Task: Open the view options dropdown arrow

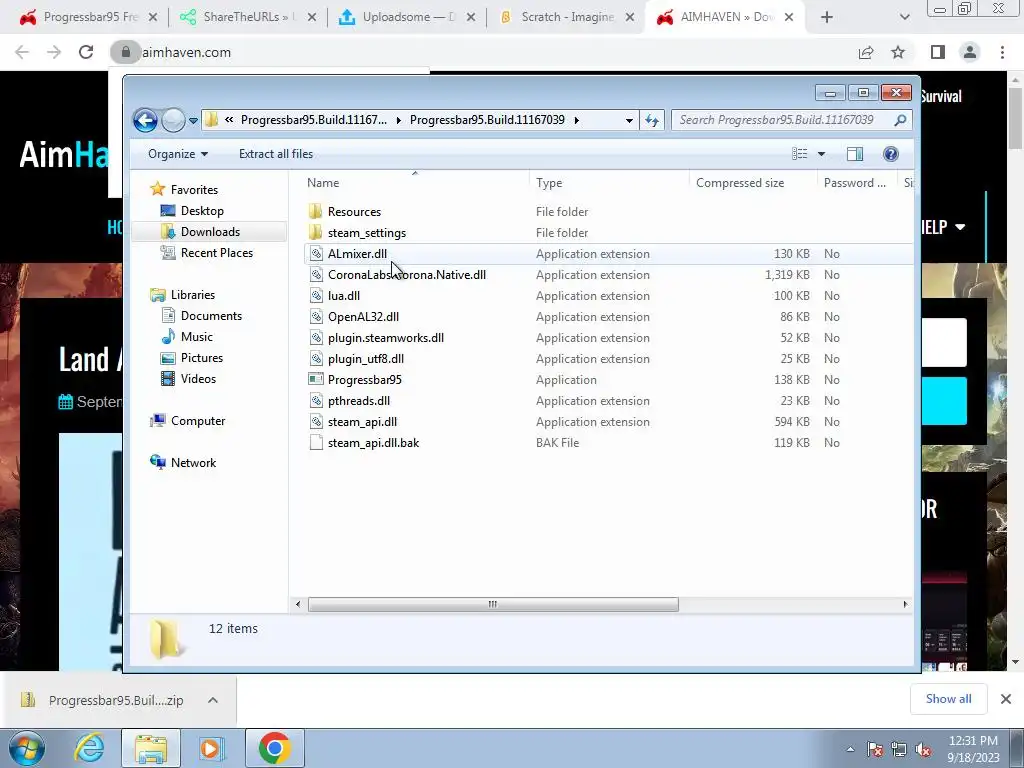Action: [822, 154]
